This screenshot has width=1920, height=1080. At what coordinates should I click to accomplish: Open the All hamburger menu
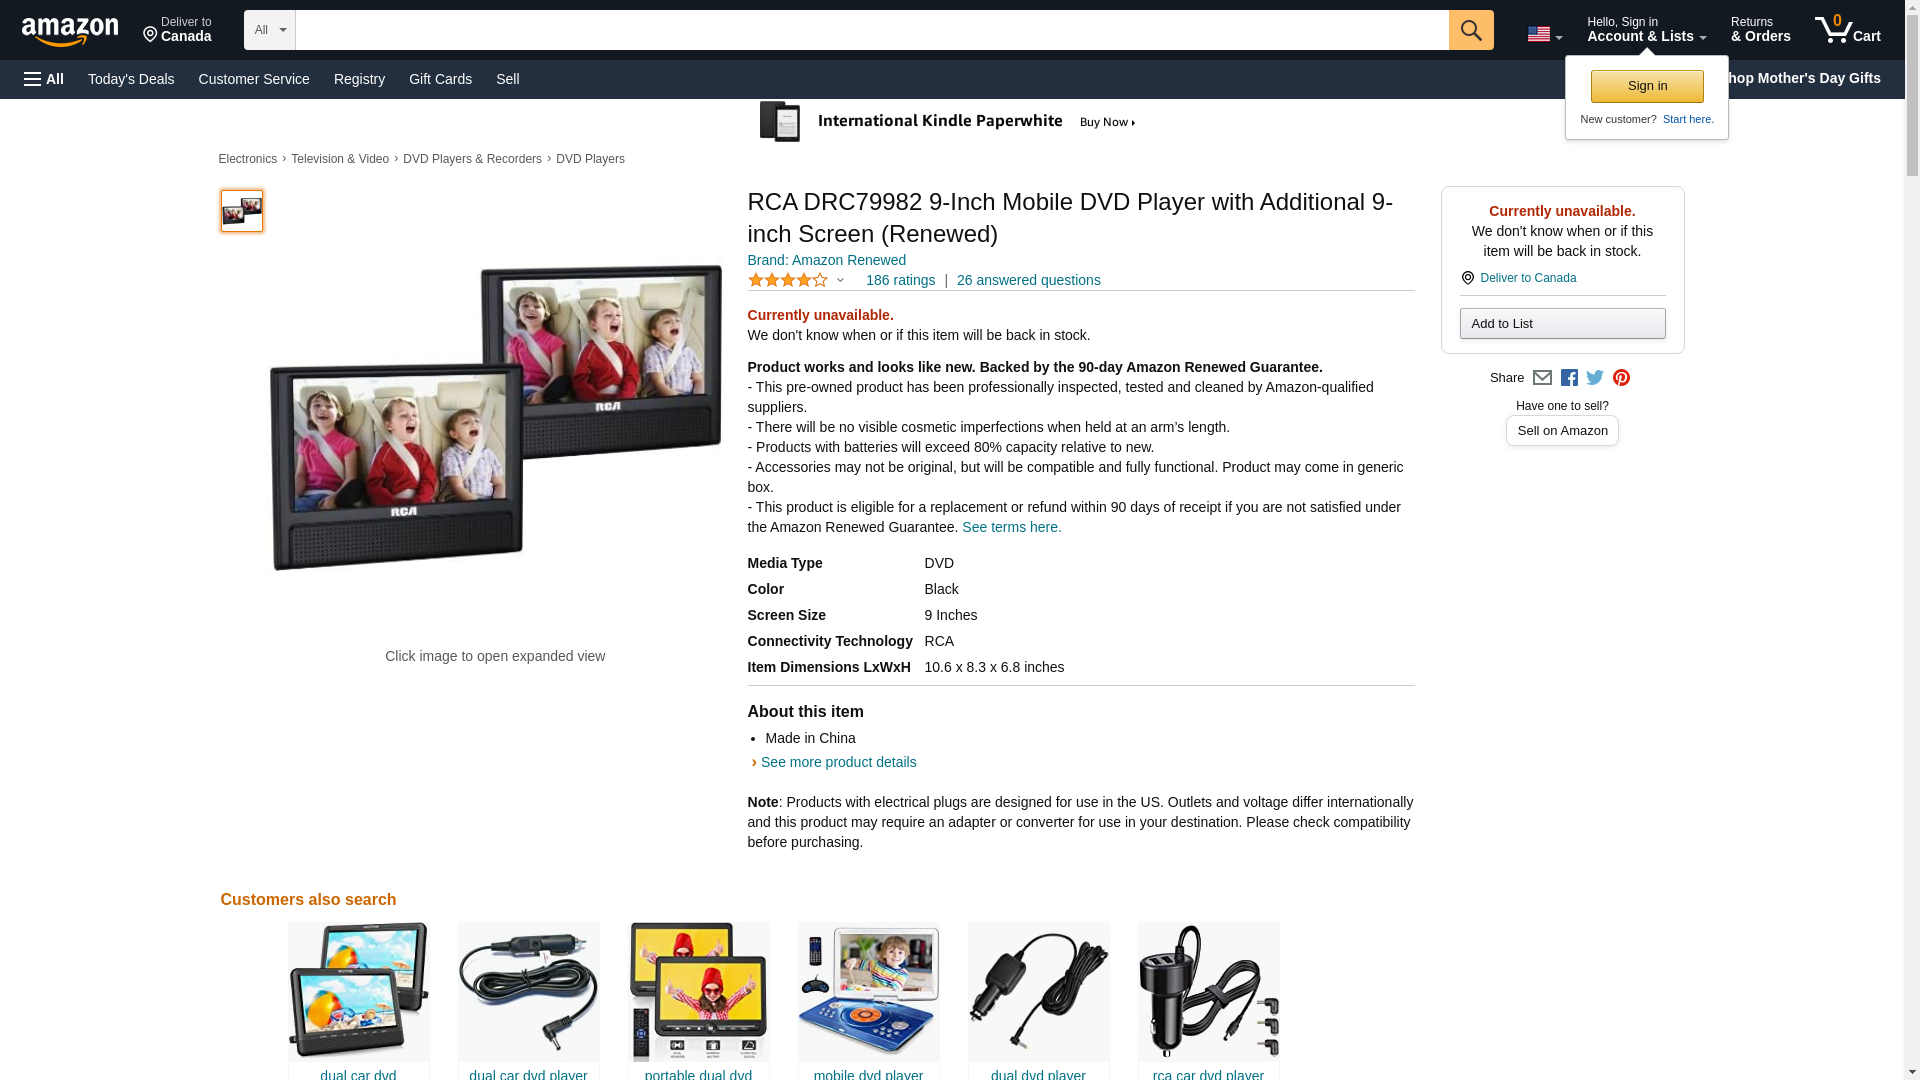[44, 79]
